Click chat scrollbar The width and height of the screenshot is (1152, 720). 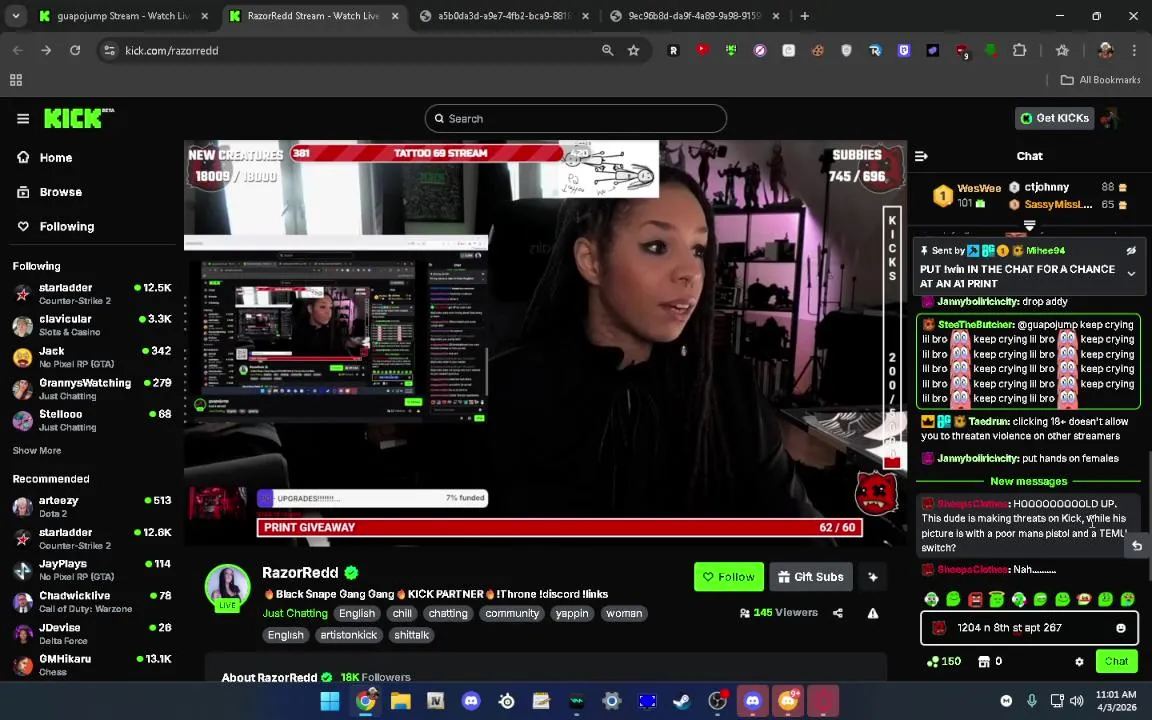pyautogui.click(x=1148, y=514)
